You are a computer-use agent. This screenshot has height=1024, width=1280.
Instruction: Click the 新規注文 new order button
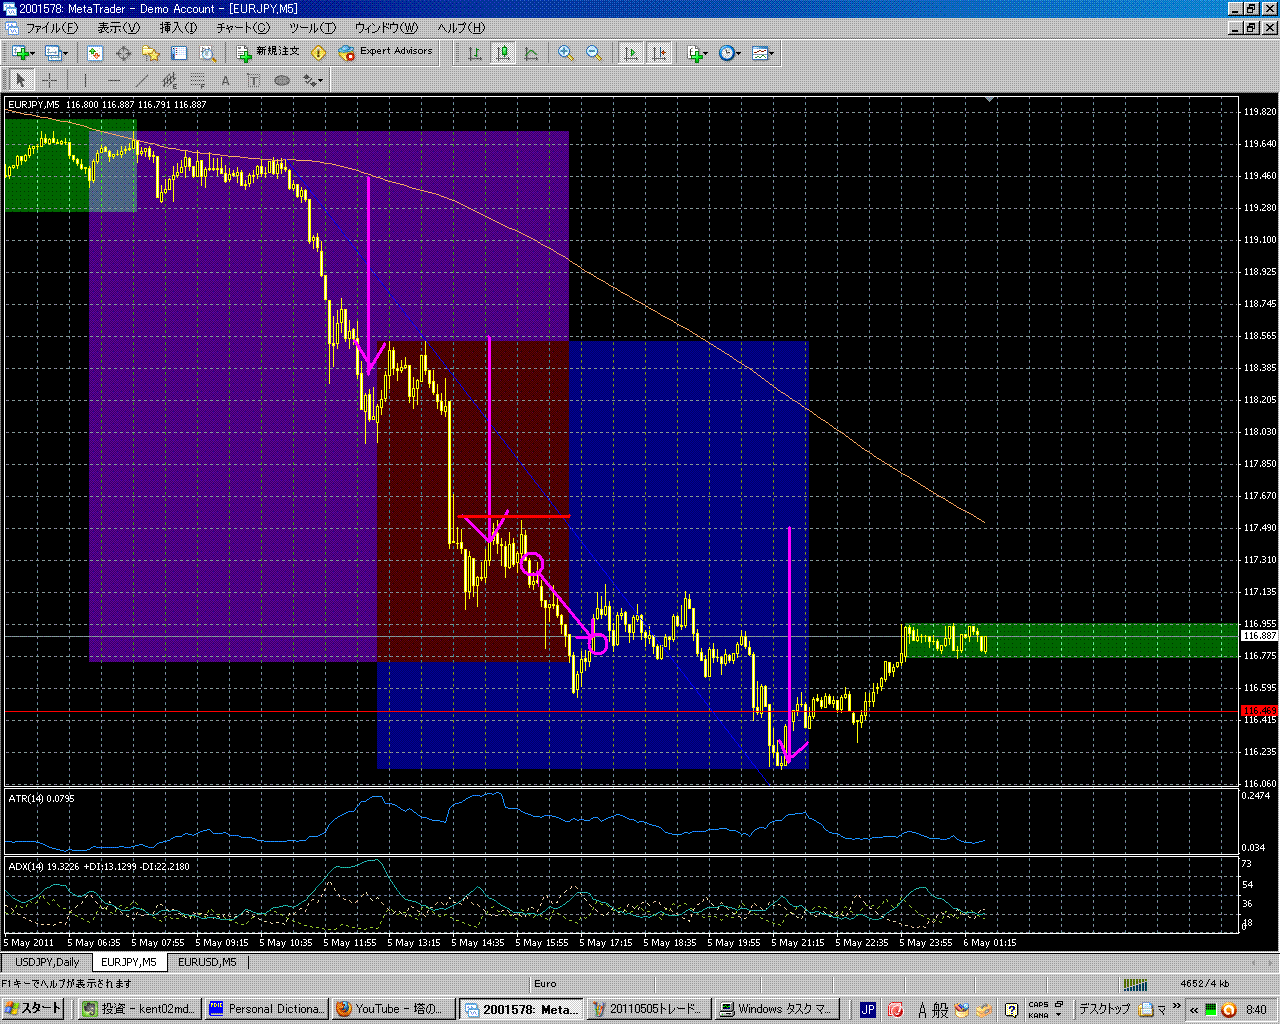pyautogui.click(x=268, y=52)
